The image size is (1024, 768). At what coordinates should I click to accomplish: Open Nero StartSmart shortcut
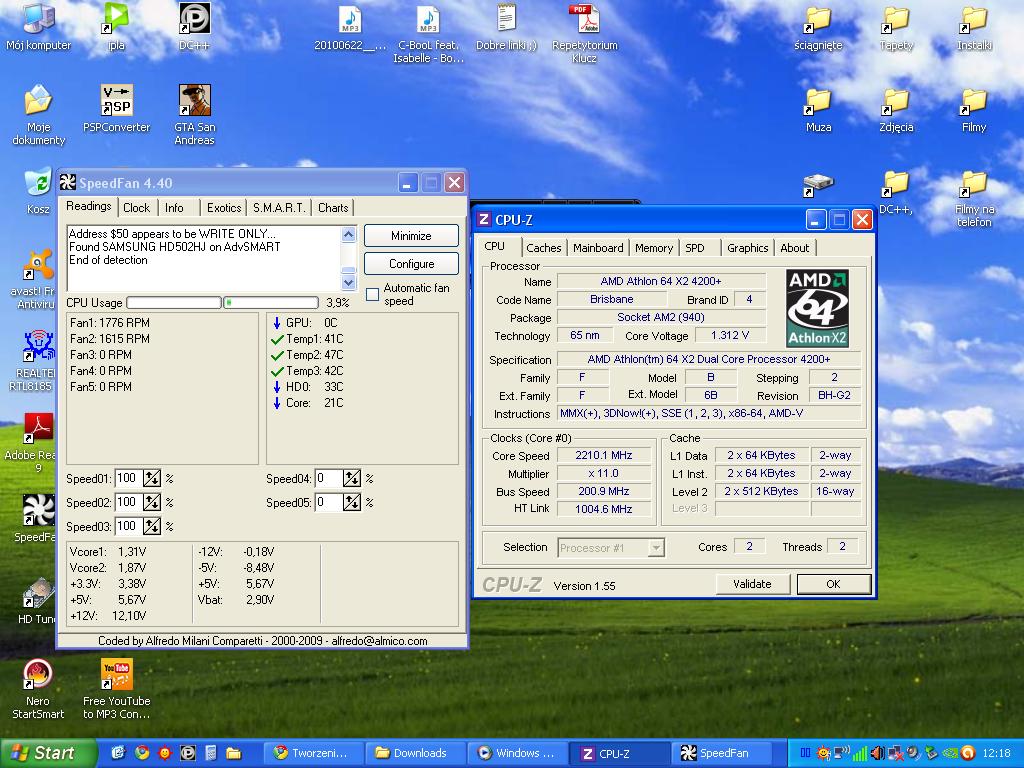coord(38,675)
